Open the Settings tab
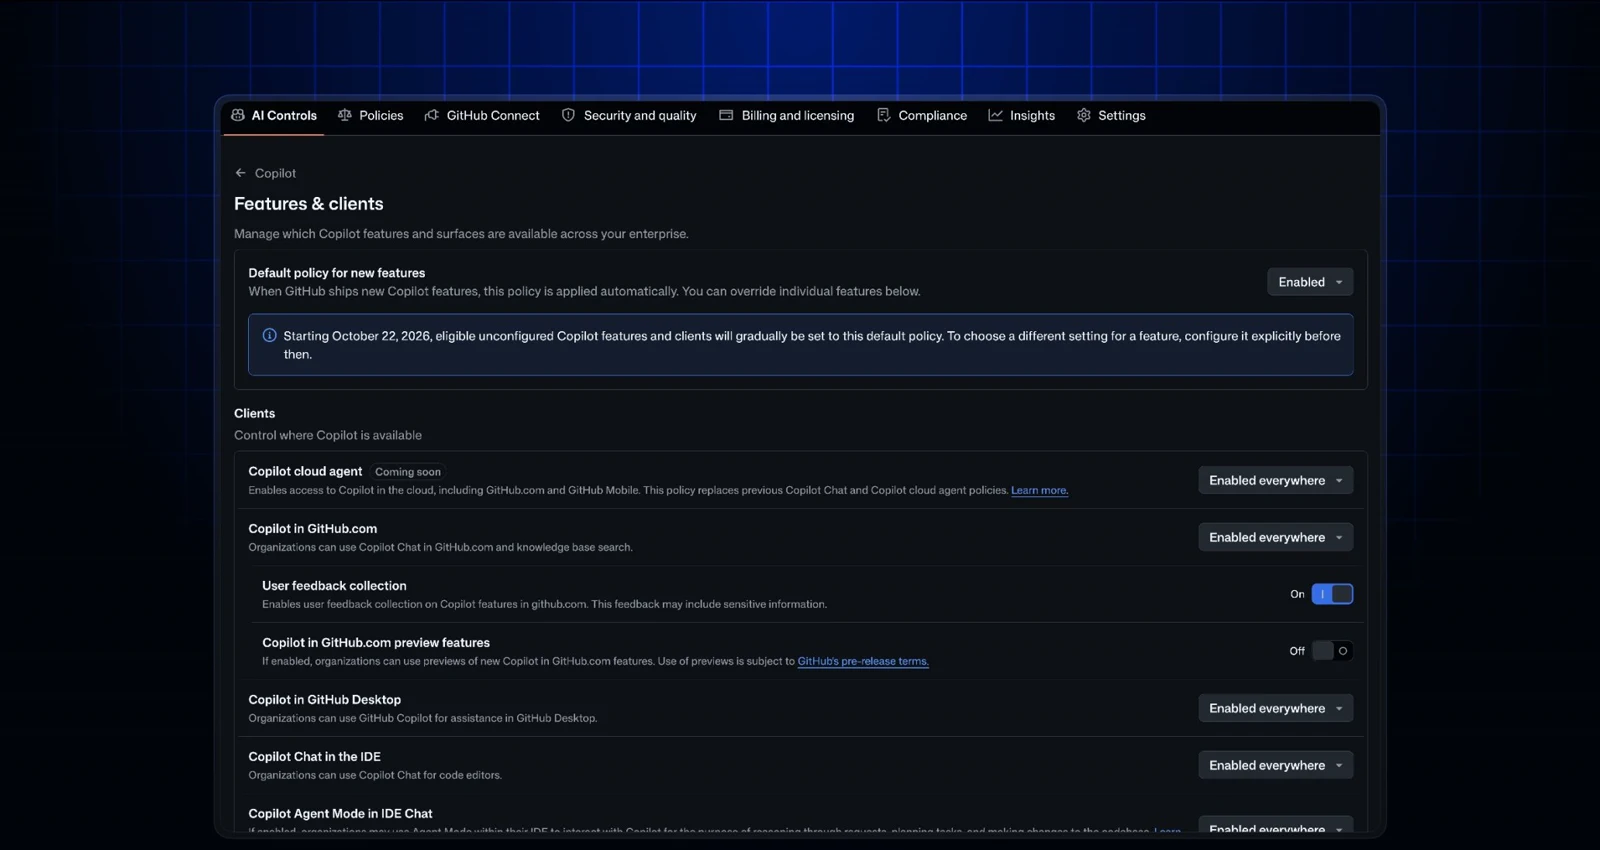Image resolution: width=1600 pixels, height=850 pixels. [x=1111, y=115]
